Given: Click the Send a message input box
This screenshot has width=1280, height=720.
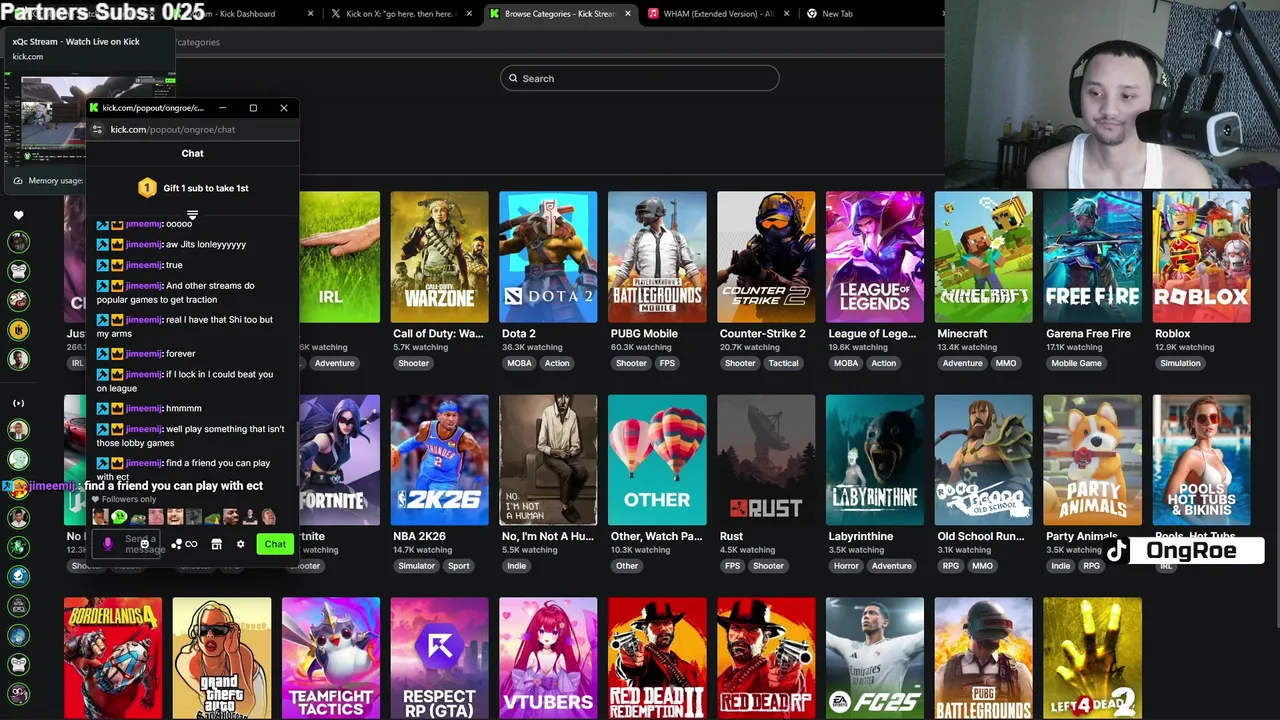Looking at the screenshot, I should click(x=128, y=544).
